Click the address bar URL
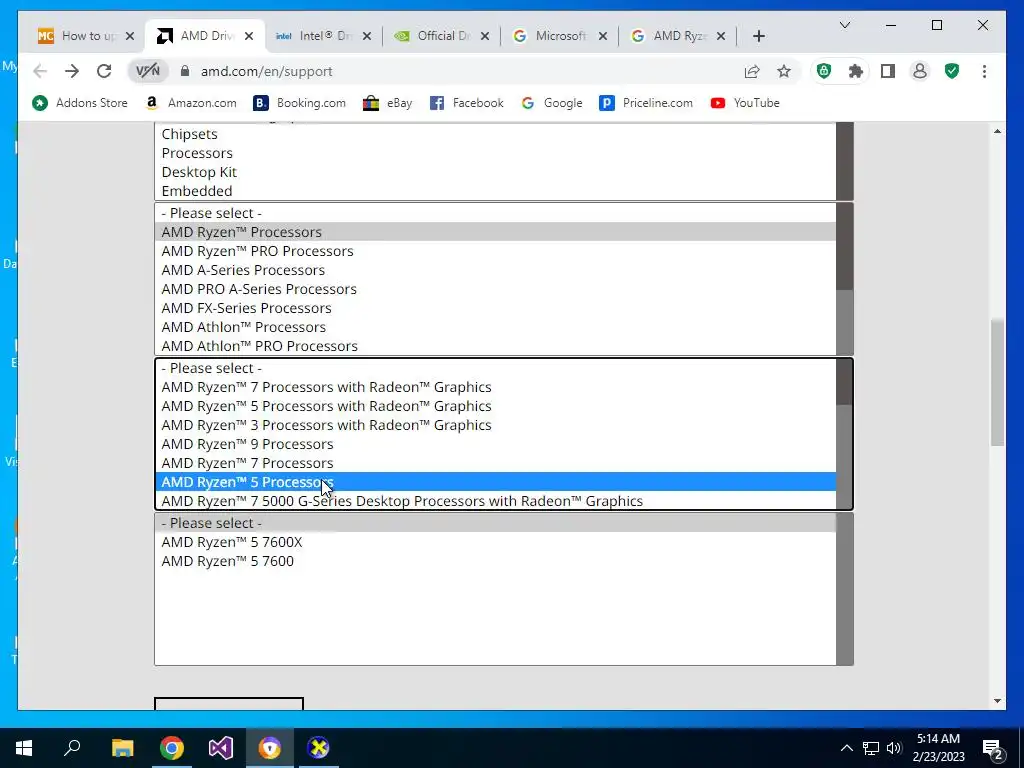Screen dimensions: 1024x768 point(266,71)
